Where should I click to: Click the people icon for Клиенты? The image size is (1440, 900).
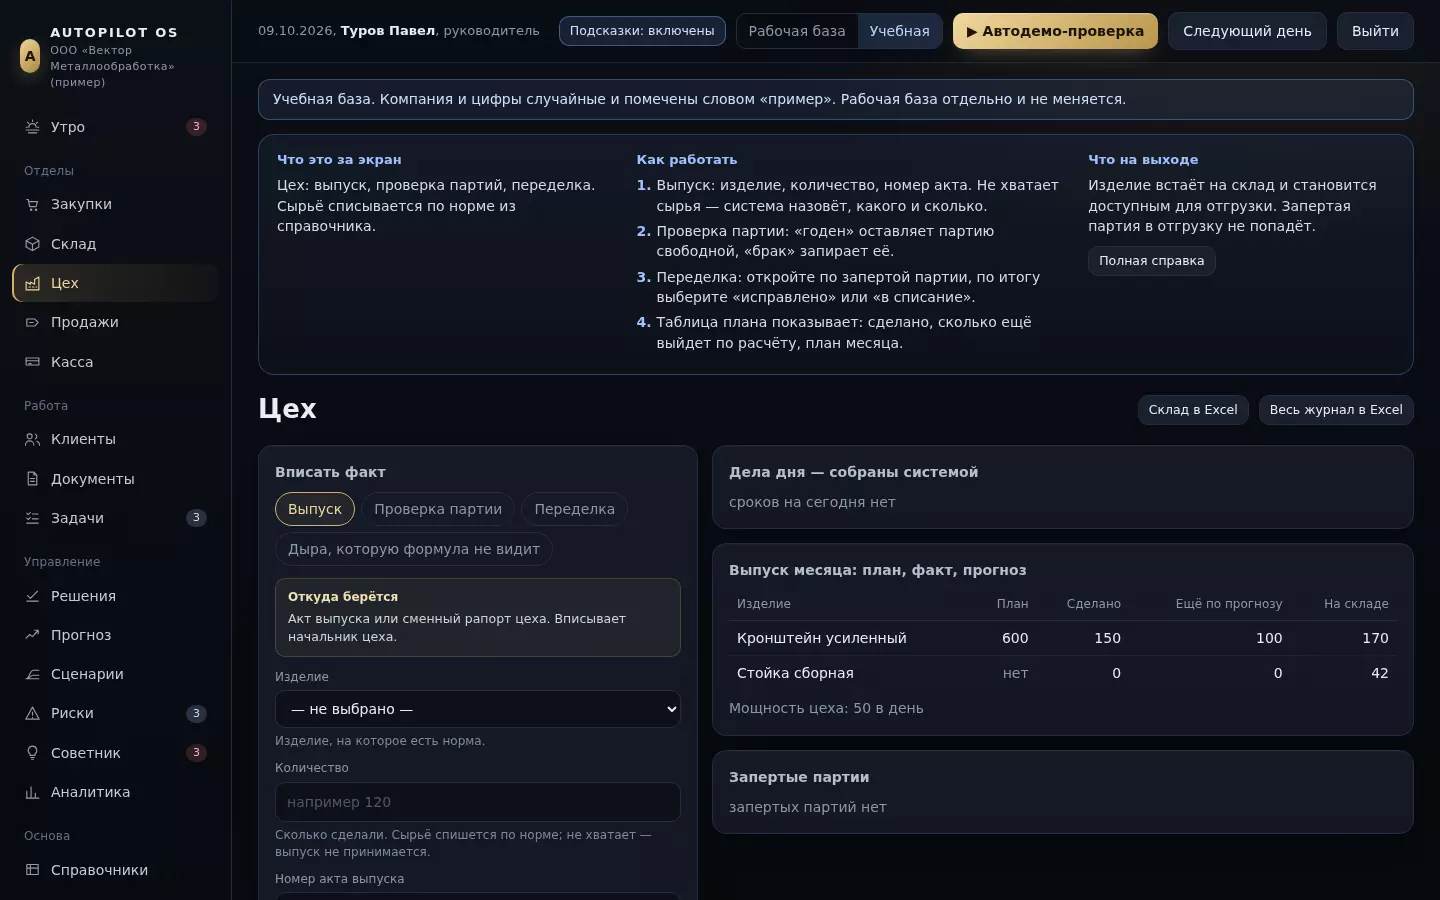click(x=32, y=439)
